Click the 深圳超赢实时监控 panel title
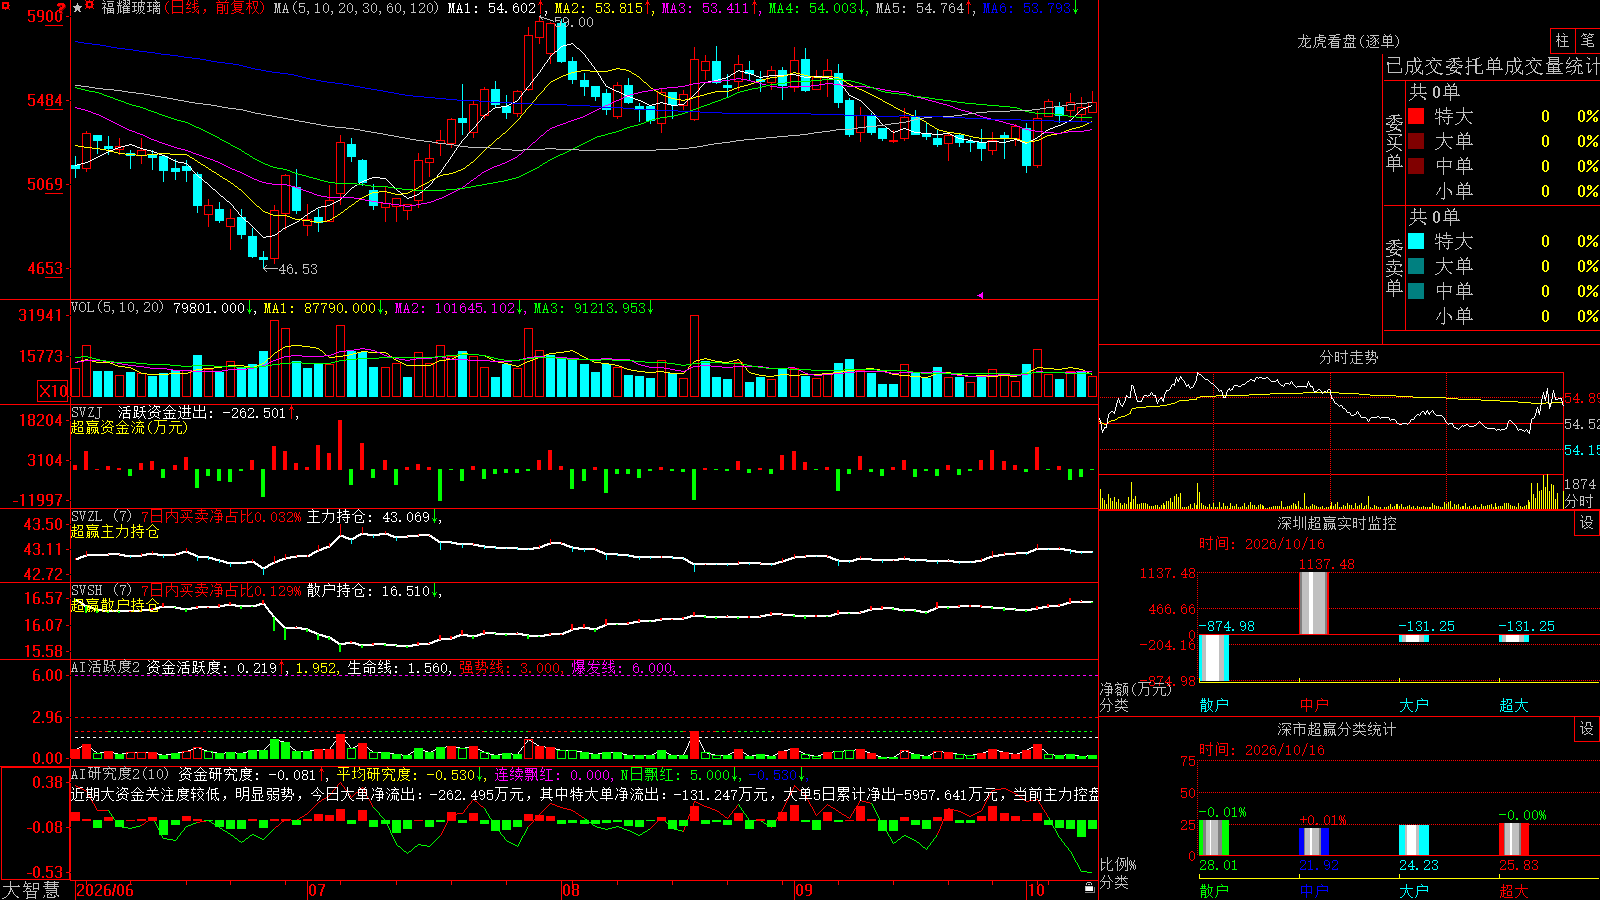Image resolution: width=1600 pixels, height=900 pixels. [1337, 523]
